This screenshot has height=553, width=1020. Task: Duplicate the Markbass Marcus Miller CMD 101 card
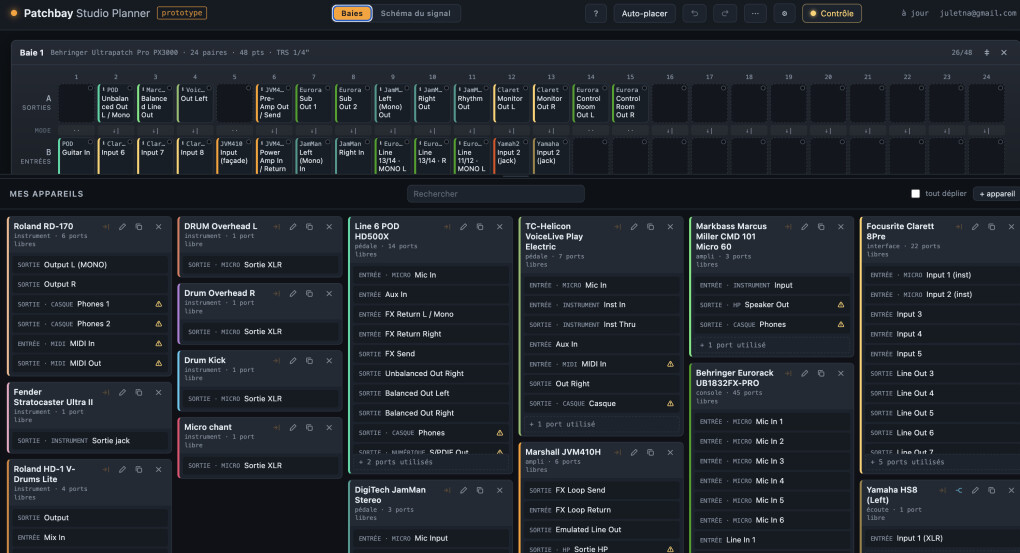(821, 227)
